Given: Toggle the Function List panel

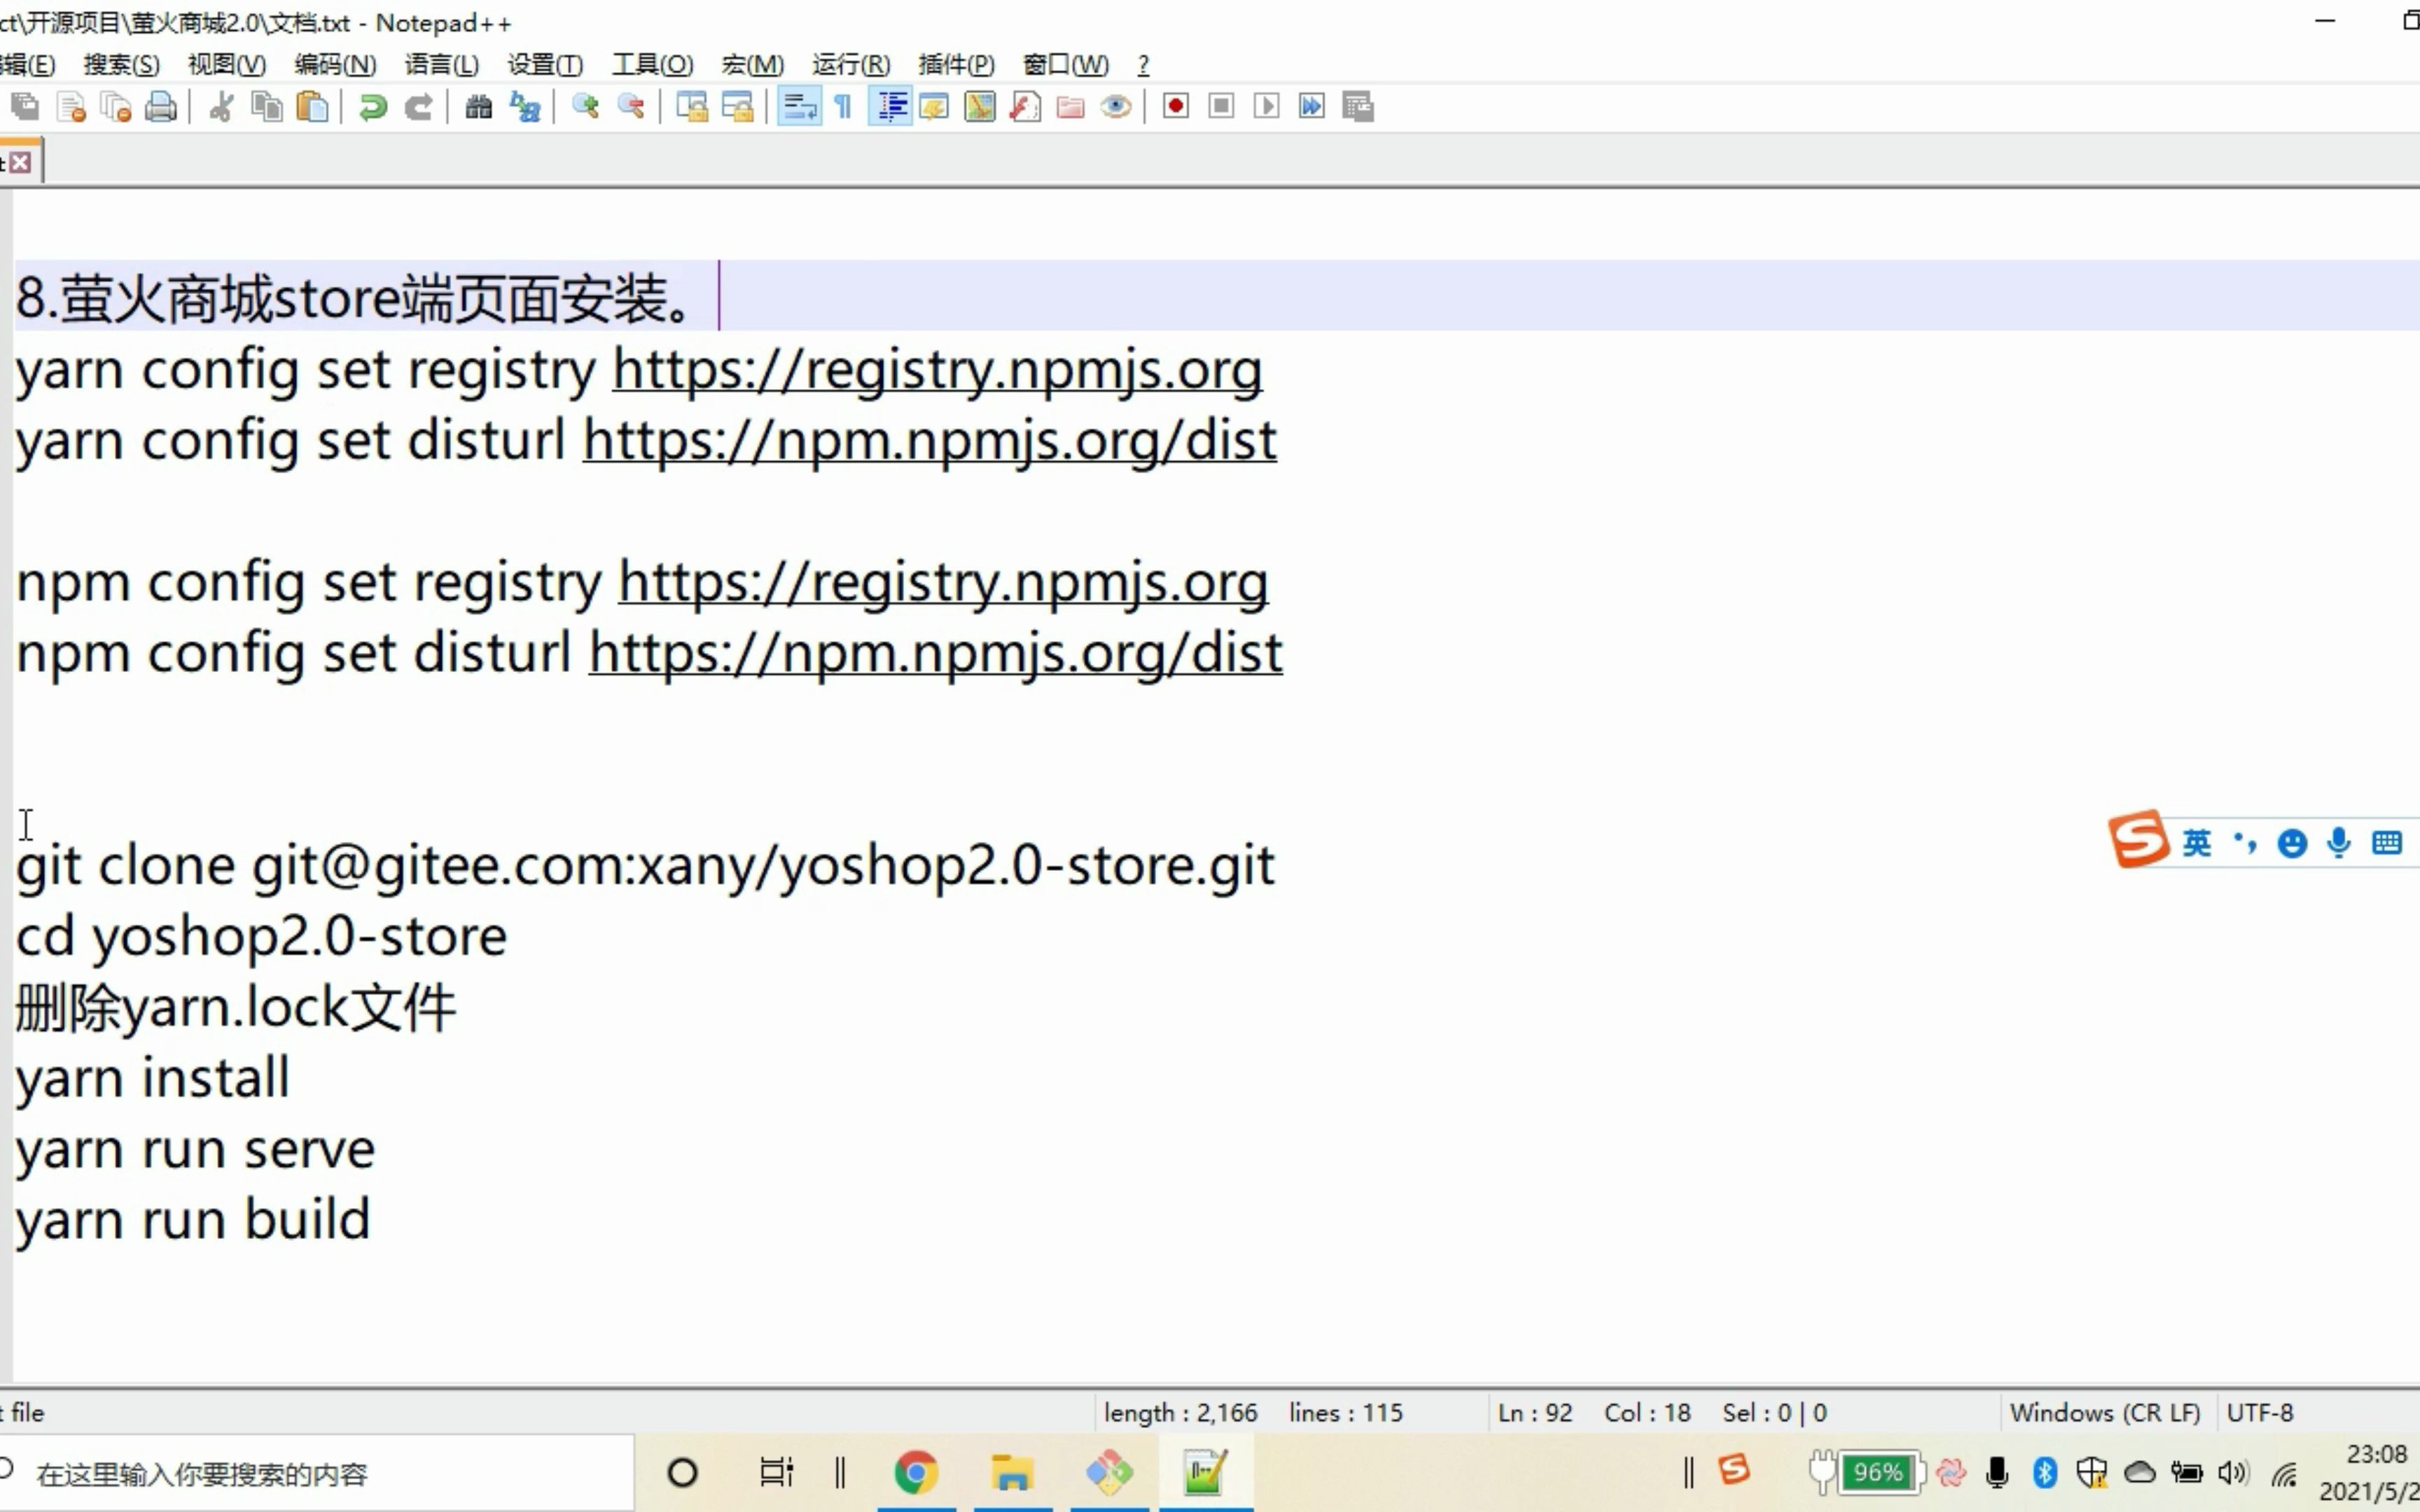Looking at the screenshot, I should pos(1025,106).
